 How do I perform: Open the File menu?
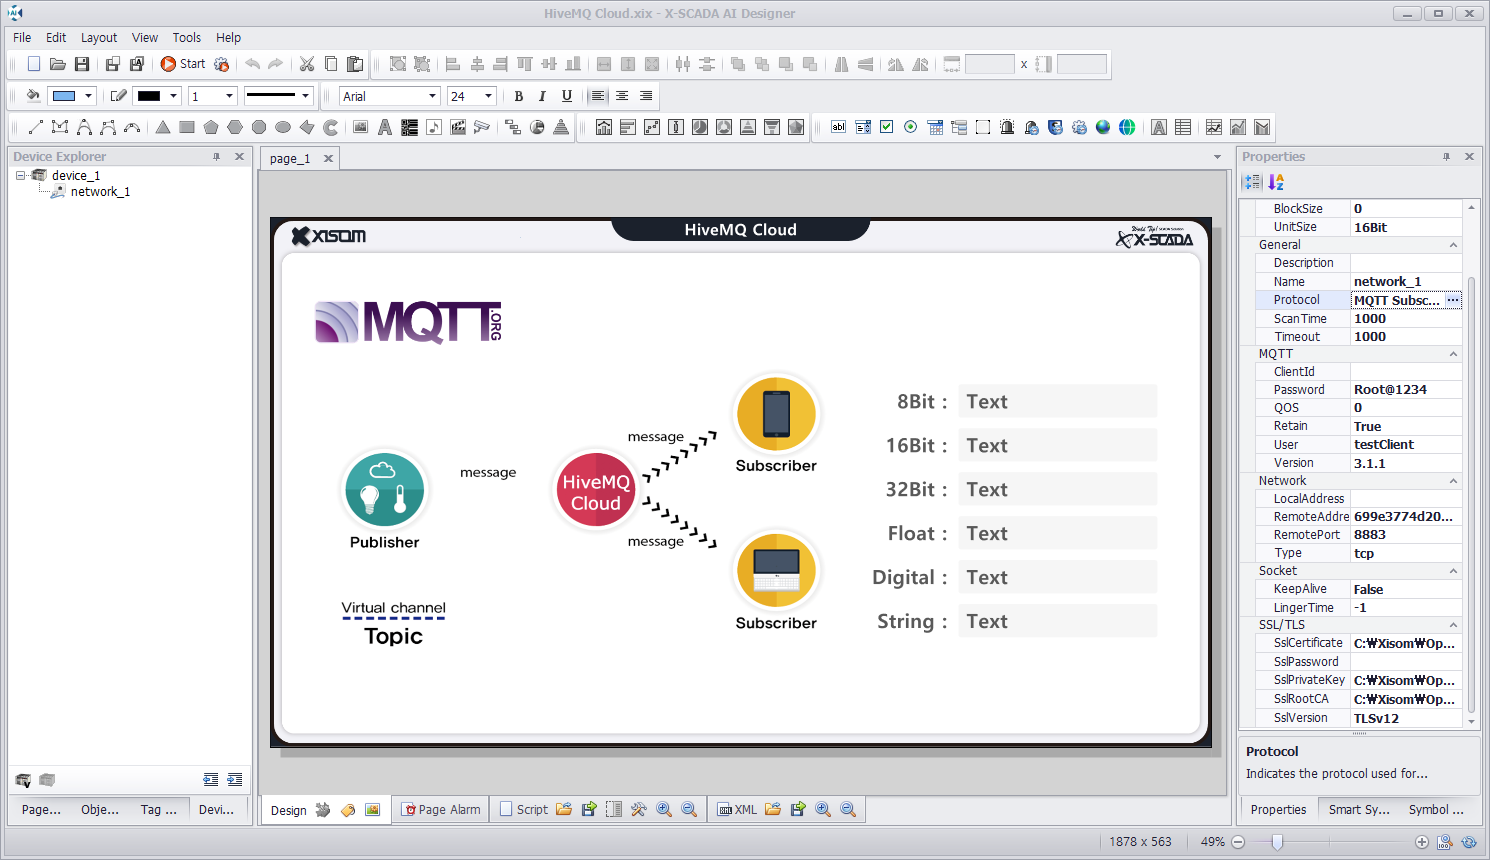[x=22, y=37]
